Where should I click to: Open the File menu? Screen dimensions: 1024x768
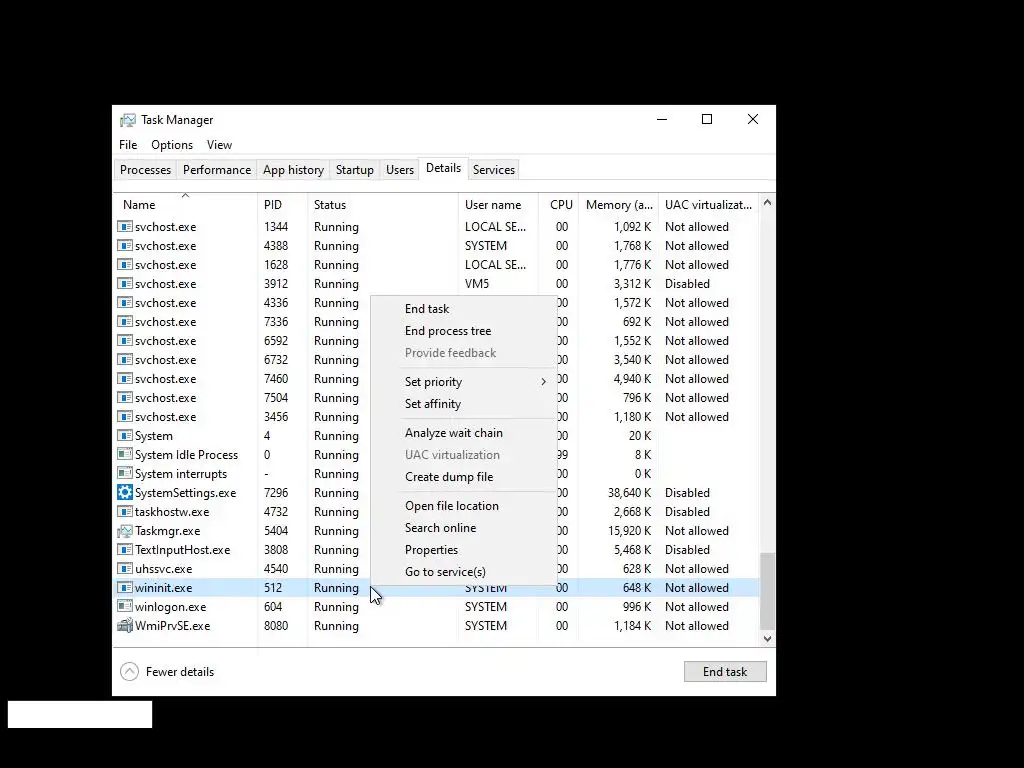[128, 145]
